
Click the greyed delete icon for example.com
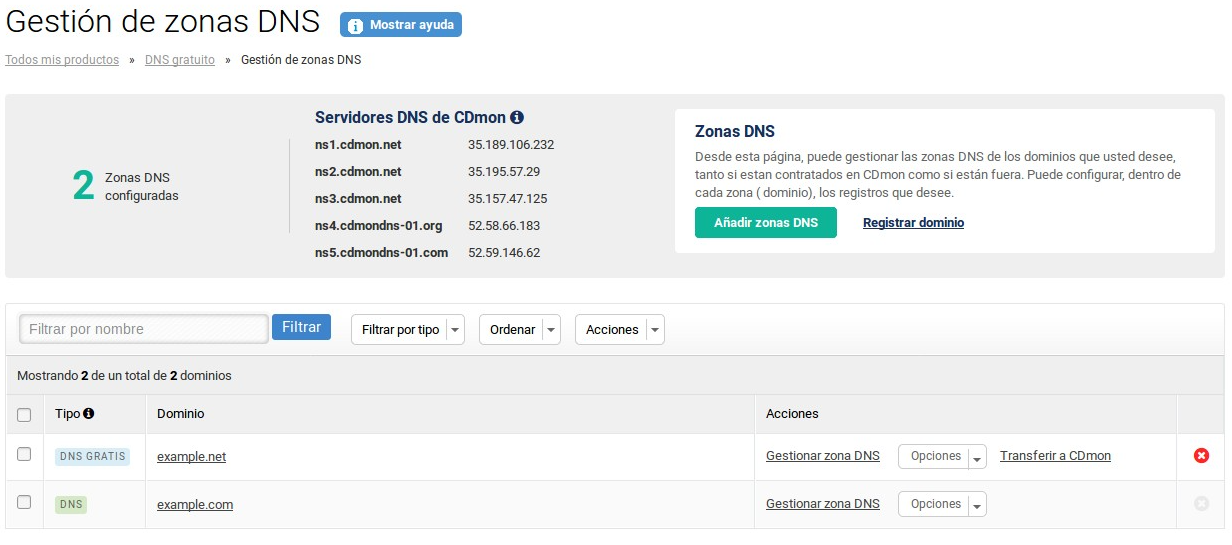tap(1201, 504)
